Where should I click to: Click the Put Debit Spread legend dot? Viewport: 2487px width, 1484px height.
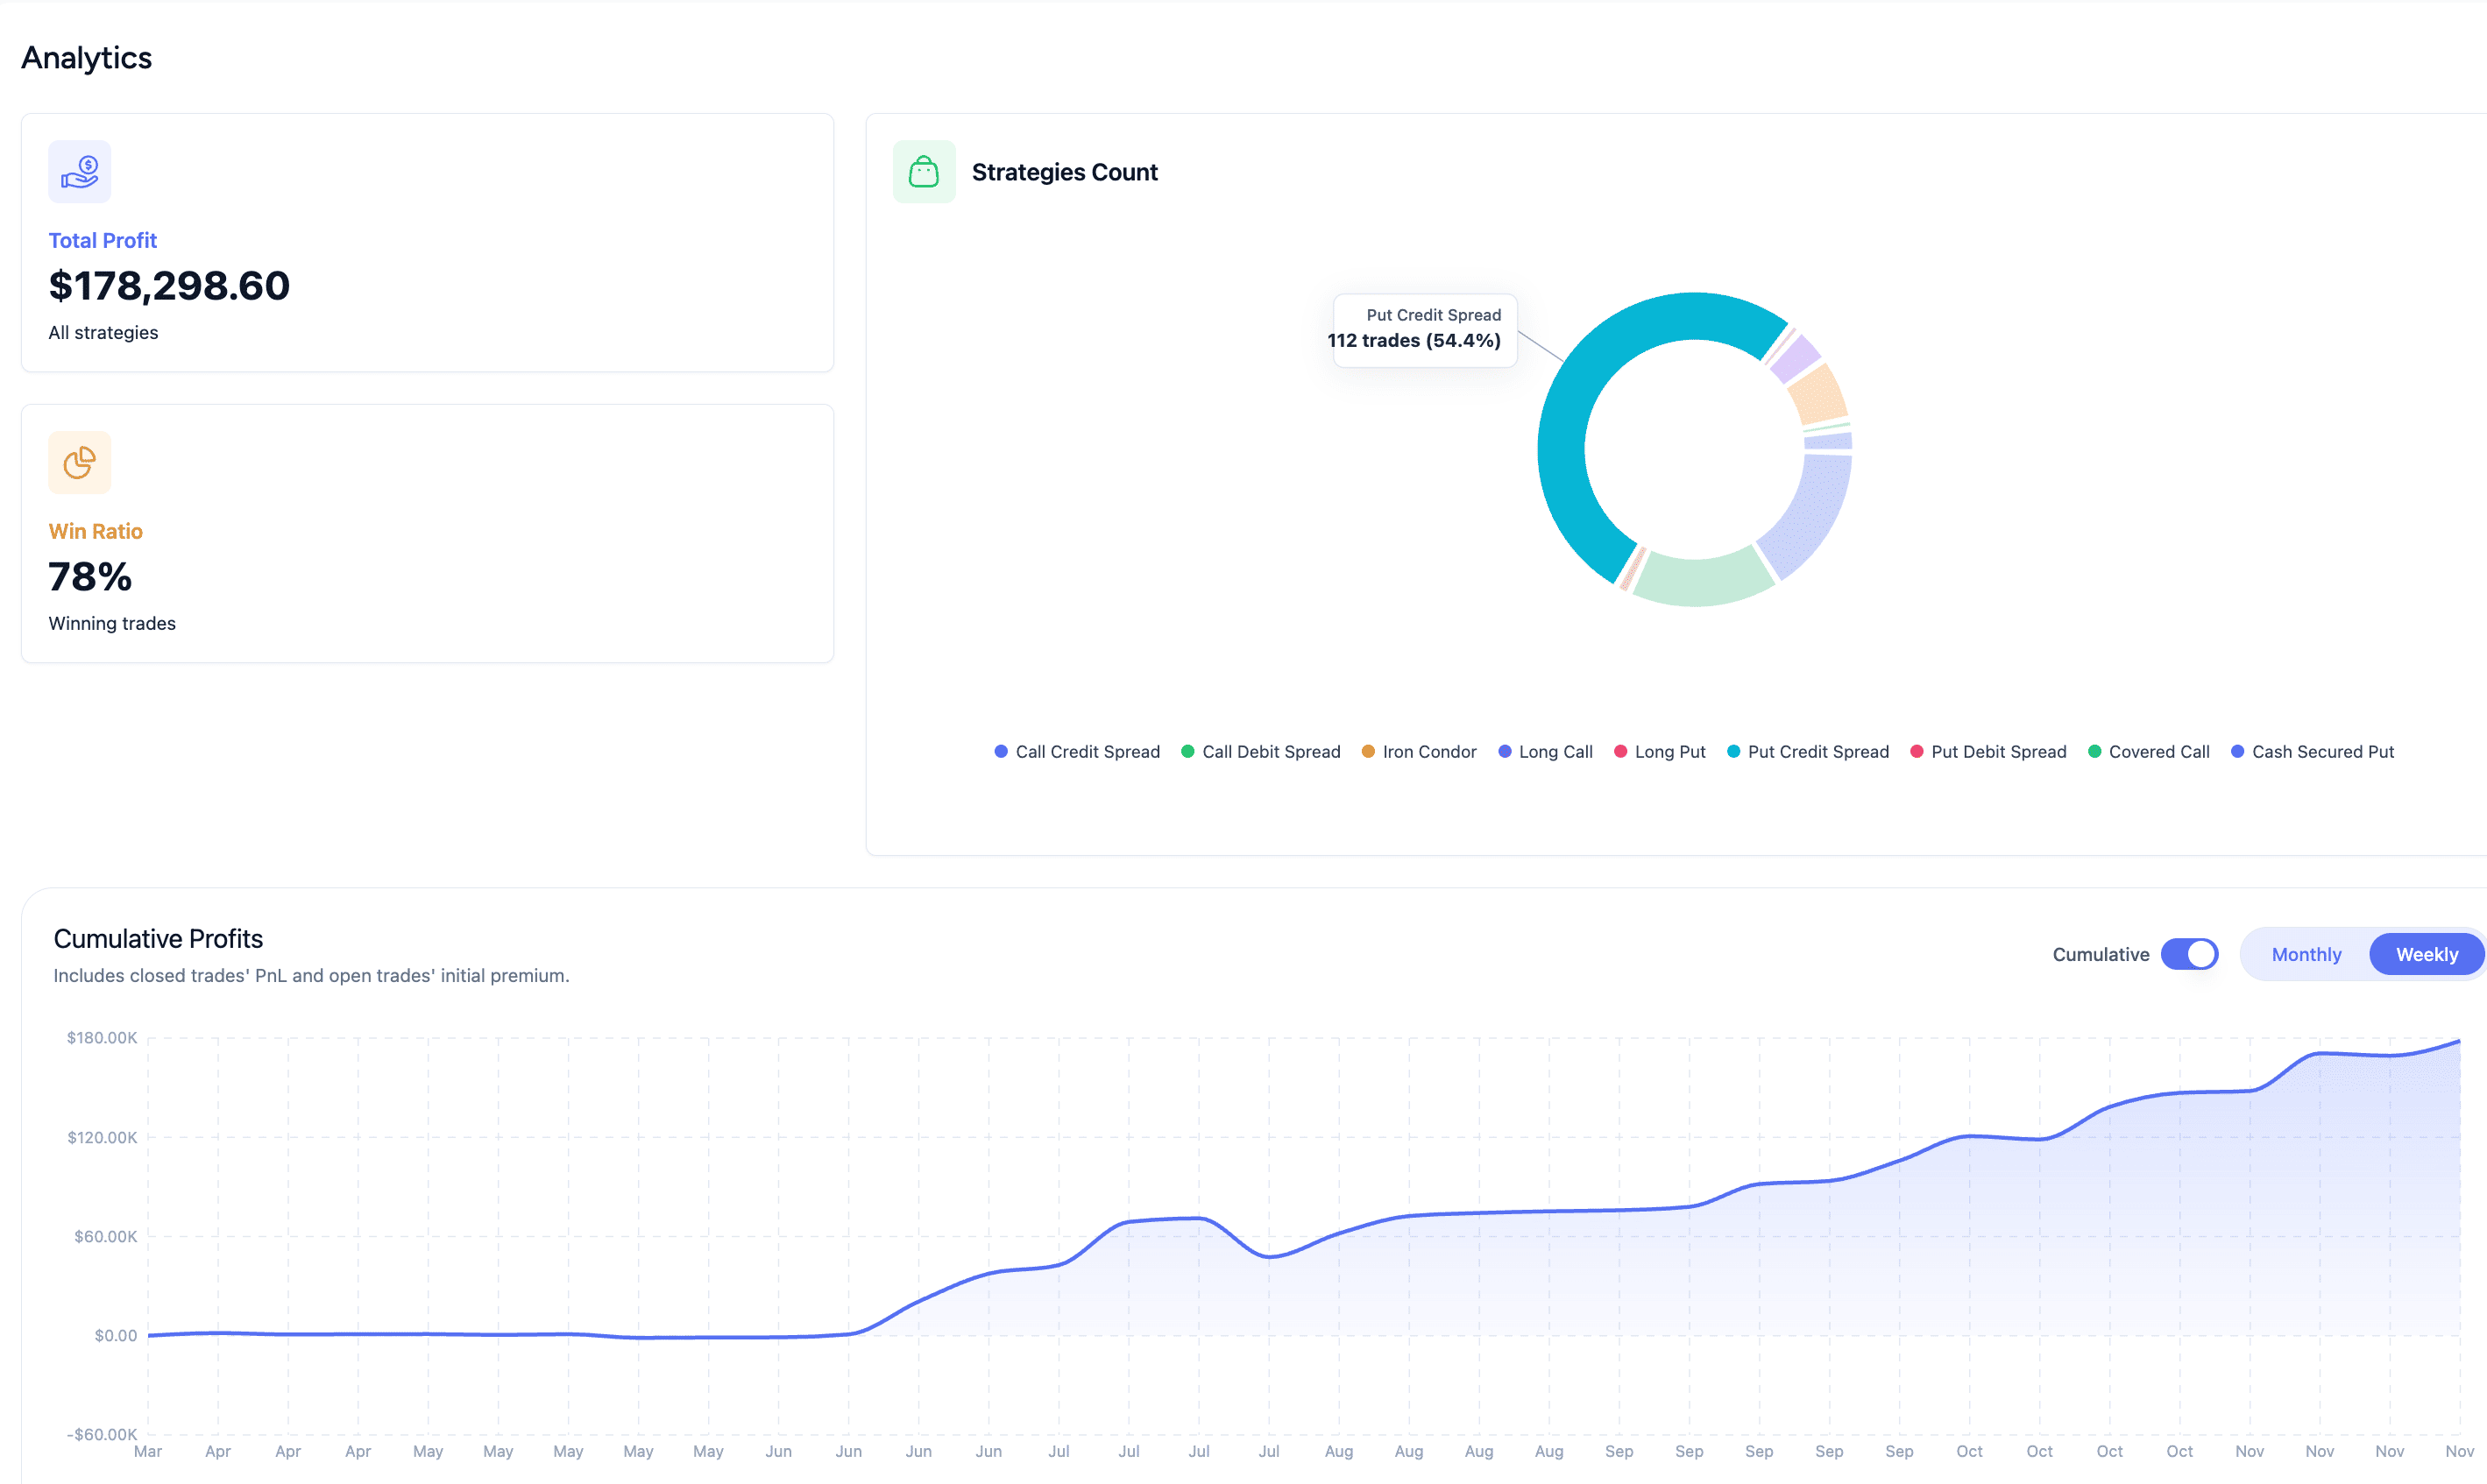(x=1916, y=751)
